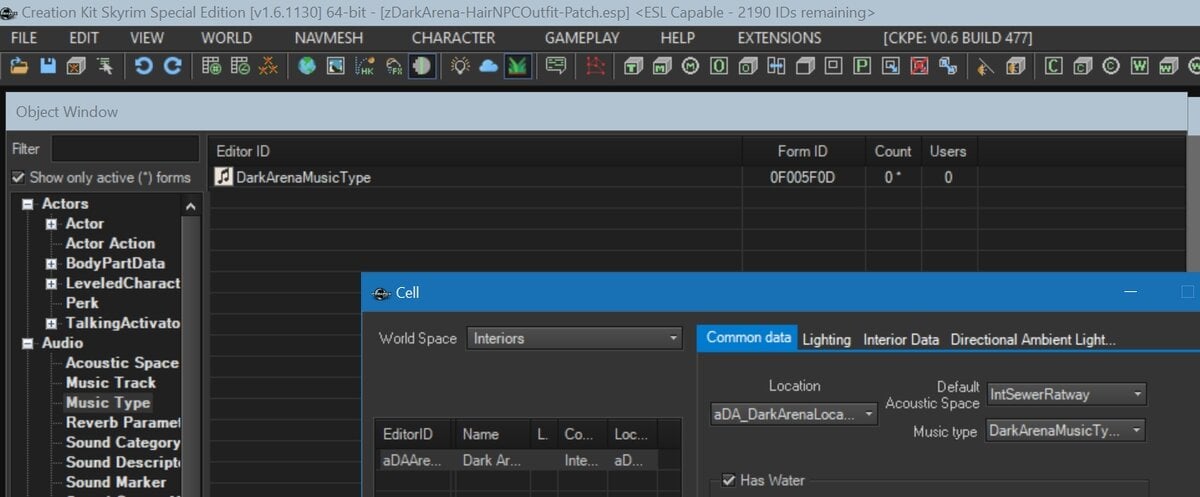Click the object tree scroll-up arrow
This screenshot has height=497, width=1200.
[x=191, y=205]
